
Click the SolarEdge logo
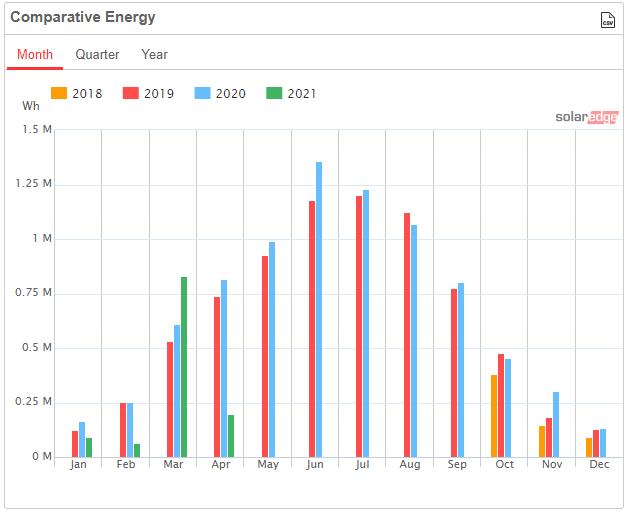[586, 117]
